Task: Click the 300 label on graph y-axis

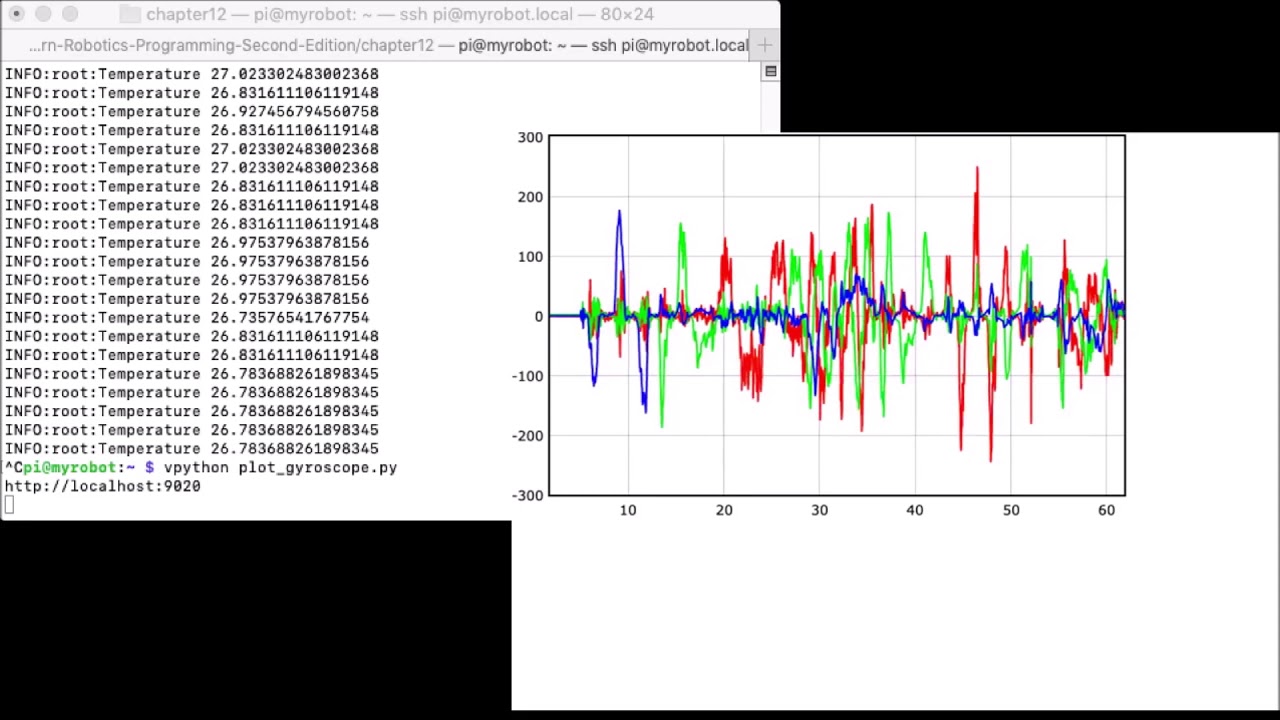Action: pos(531,137)
